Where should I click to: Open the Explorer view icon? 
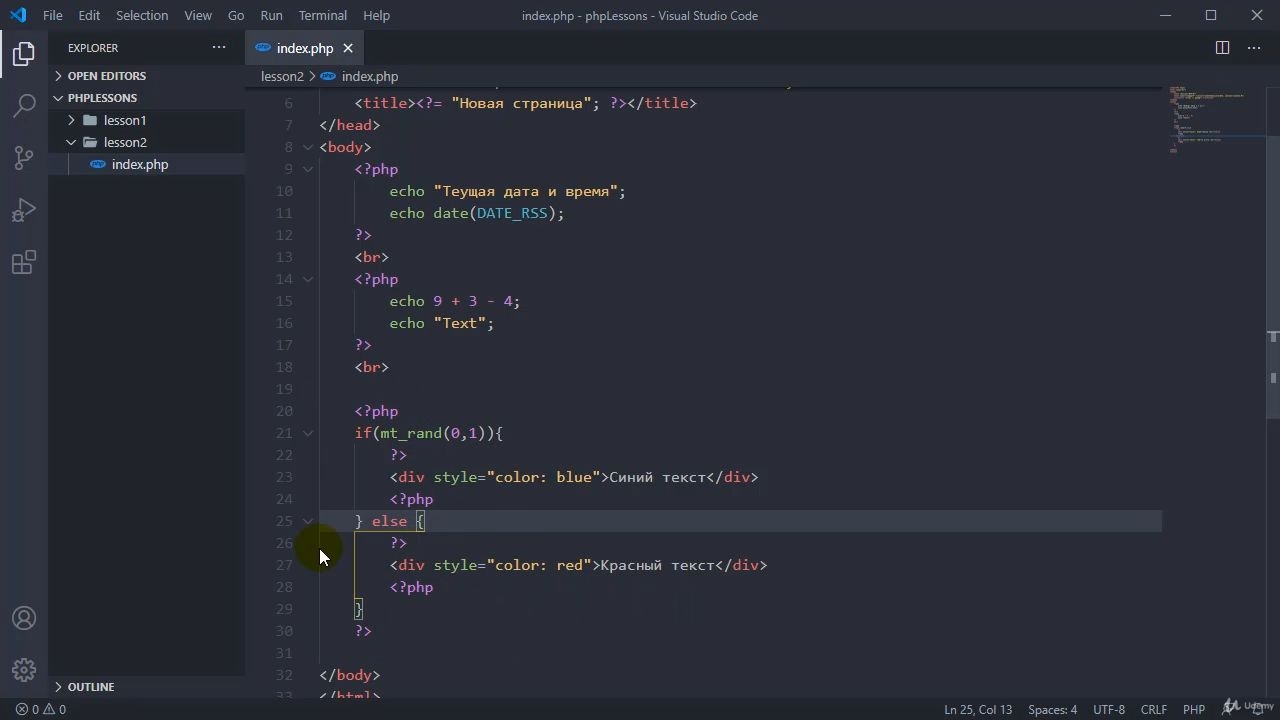click(x=24, y=54)
